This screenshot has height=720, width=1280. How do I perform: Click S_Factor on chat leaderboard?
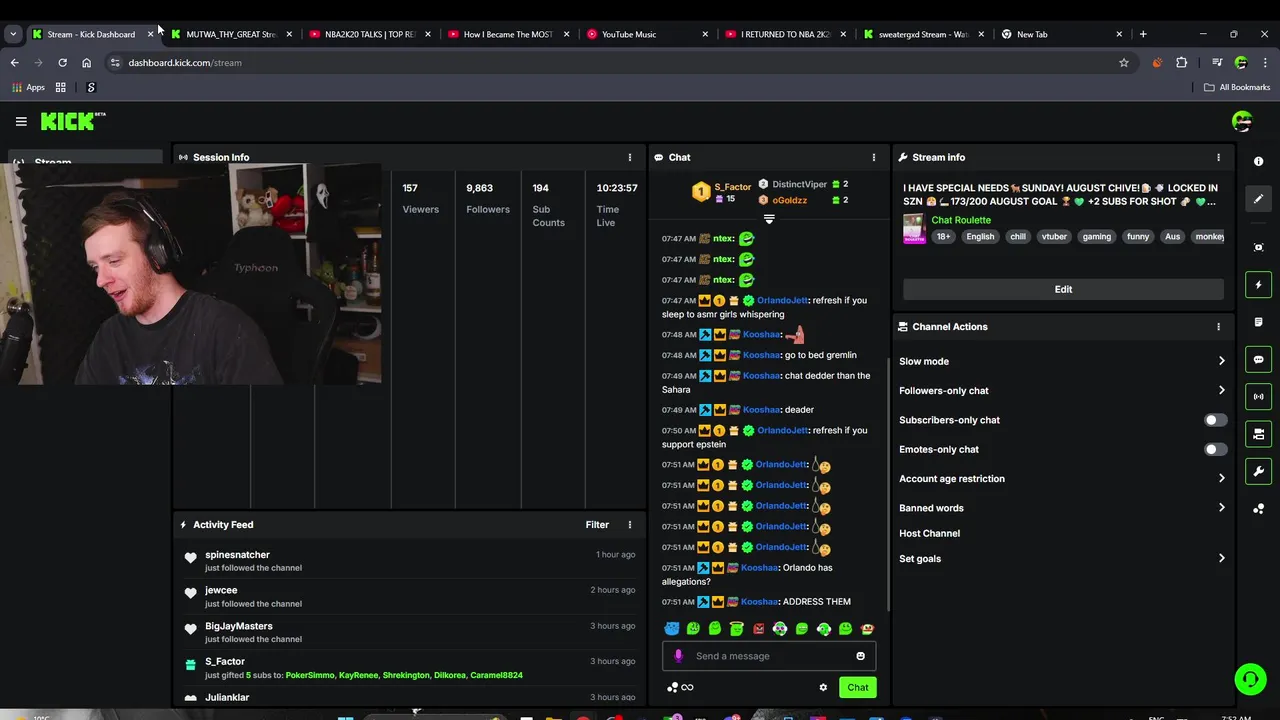[x=733, y=187]
